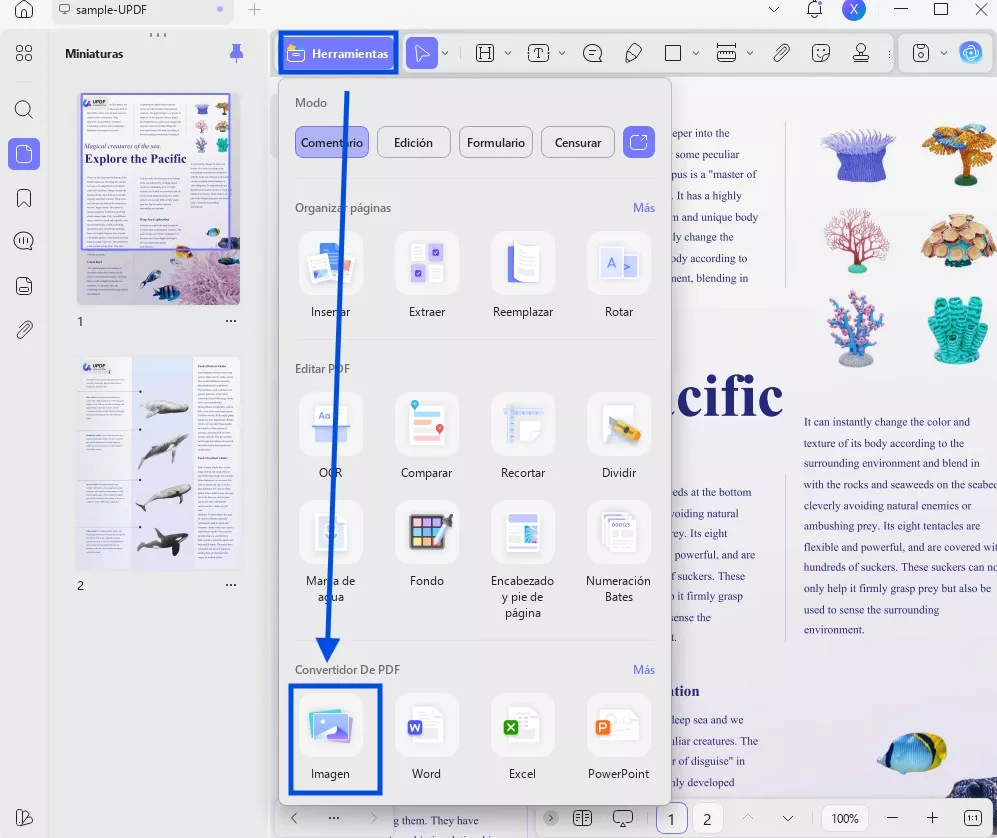Expand the selection tool dropdown arrow

pos(445,53)
